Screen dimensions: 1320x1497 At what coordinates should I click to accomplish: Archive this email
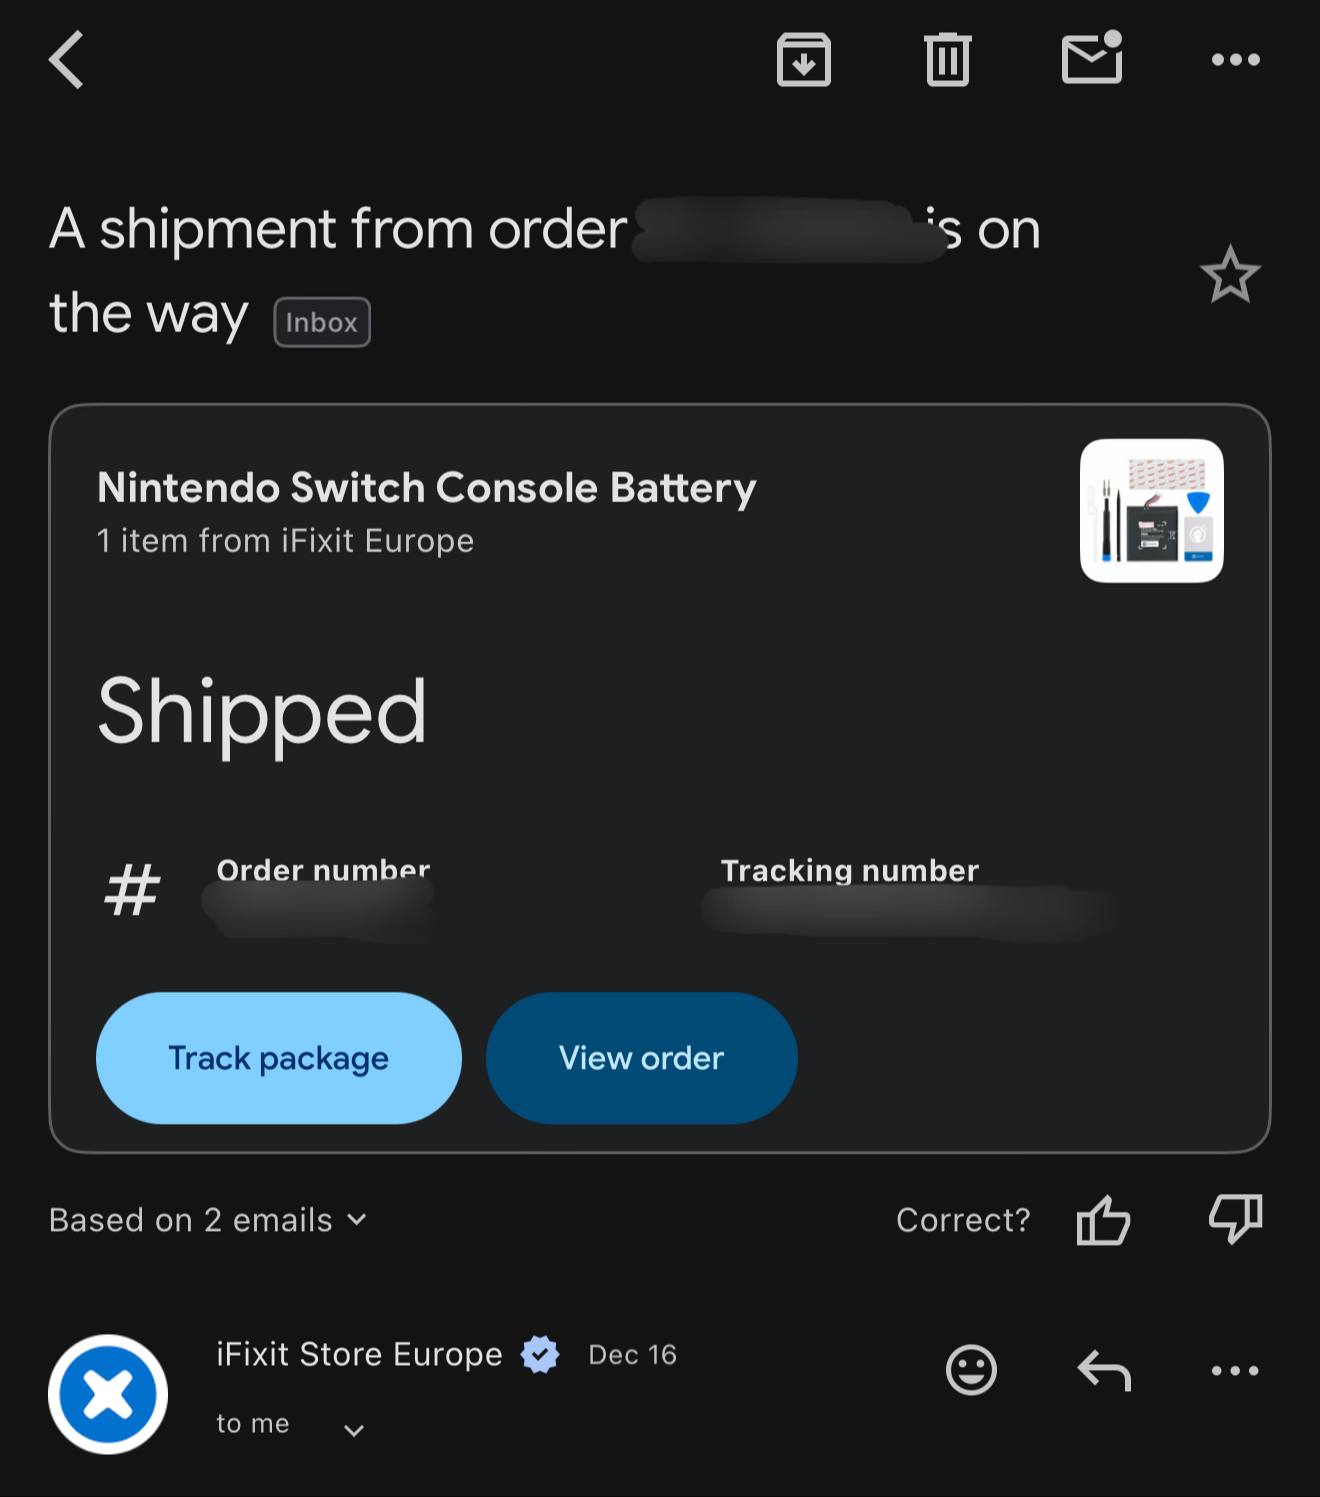(803, 60)
